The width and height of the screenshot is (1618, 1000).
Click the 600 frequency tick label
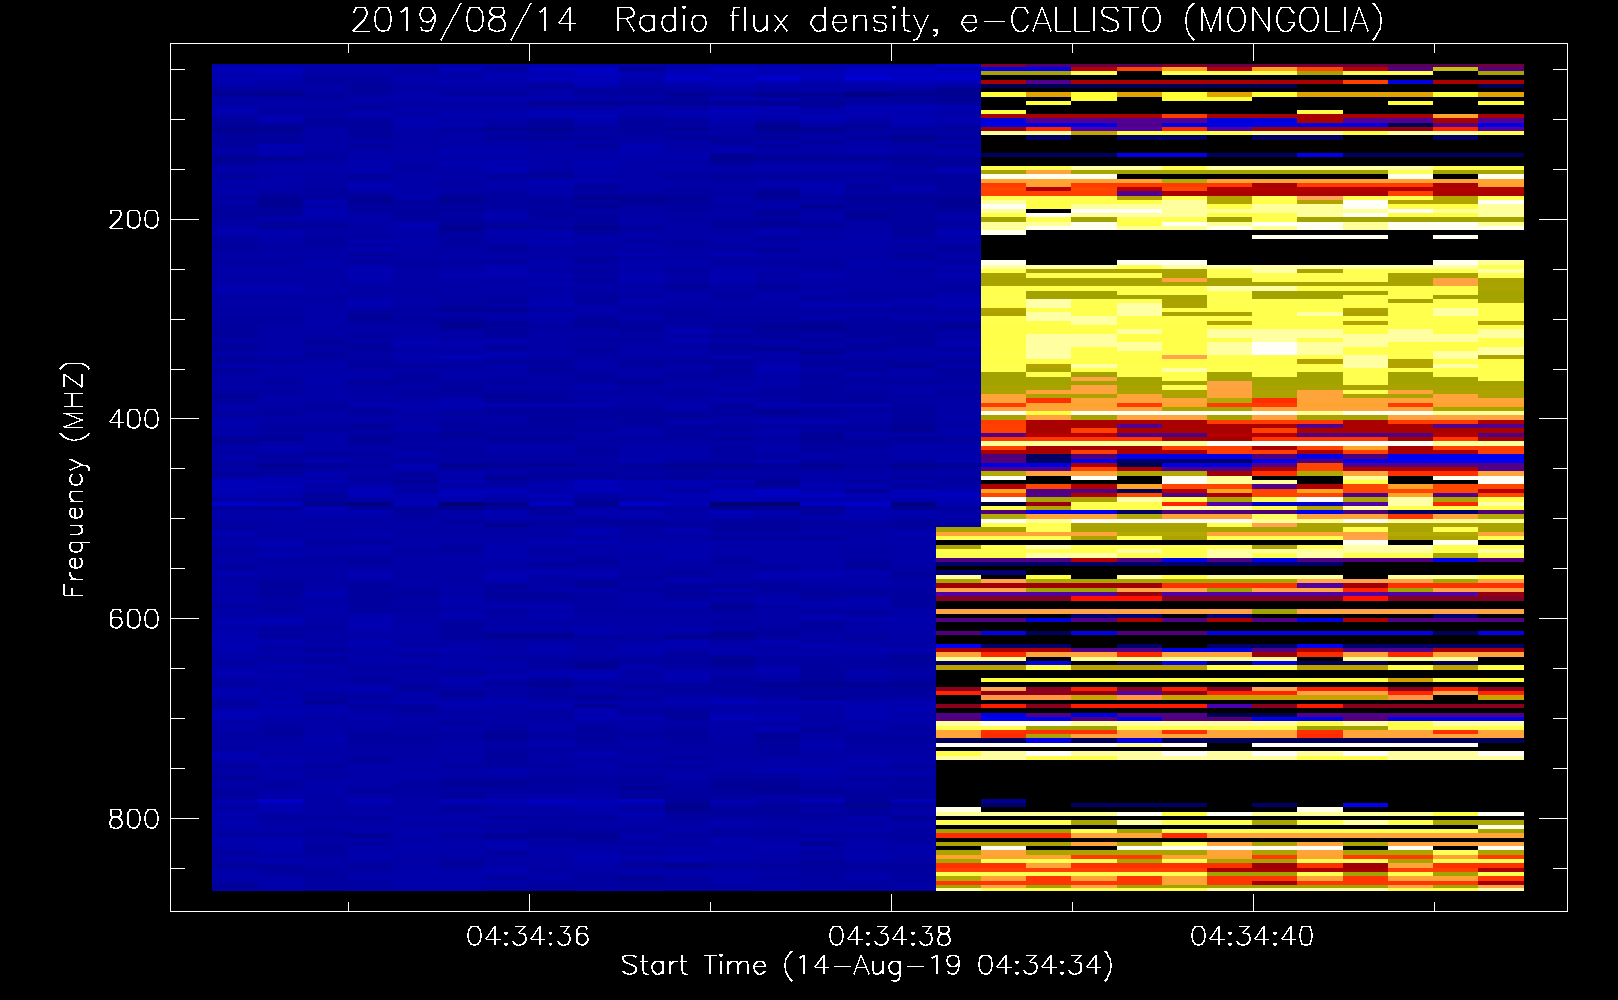134,619
